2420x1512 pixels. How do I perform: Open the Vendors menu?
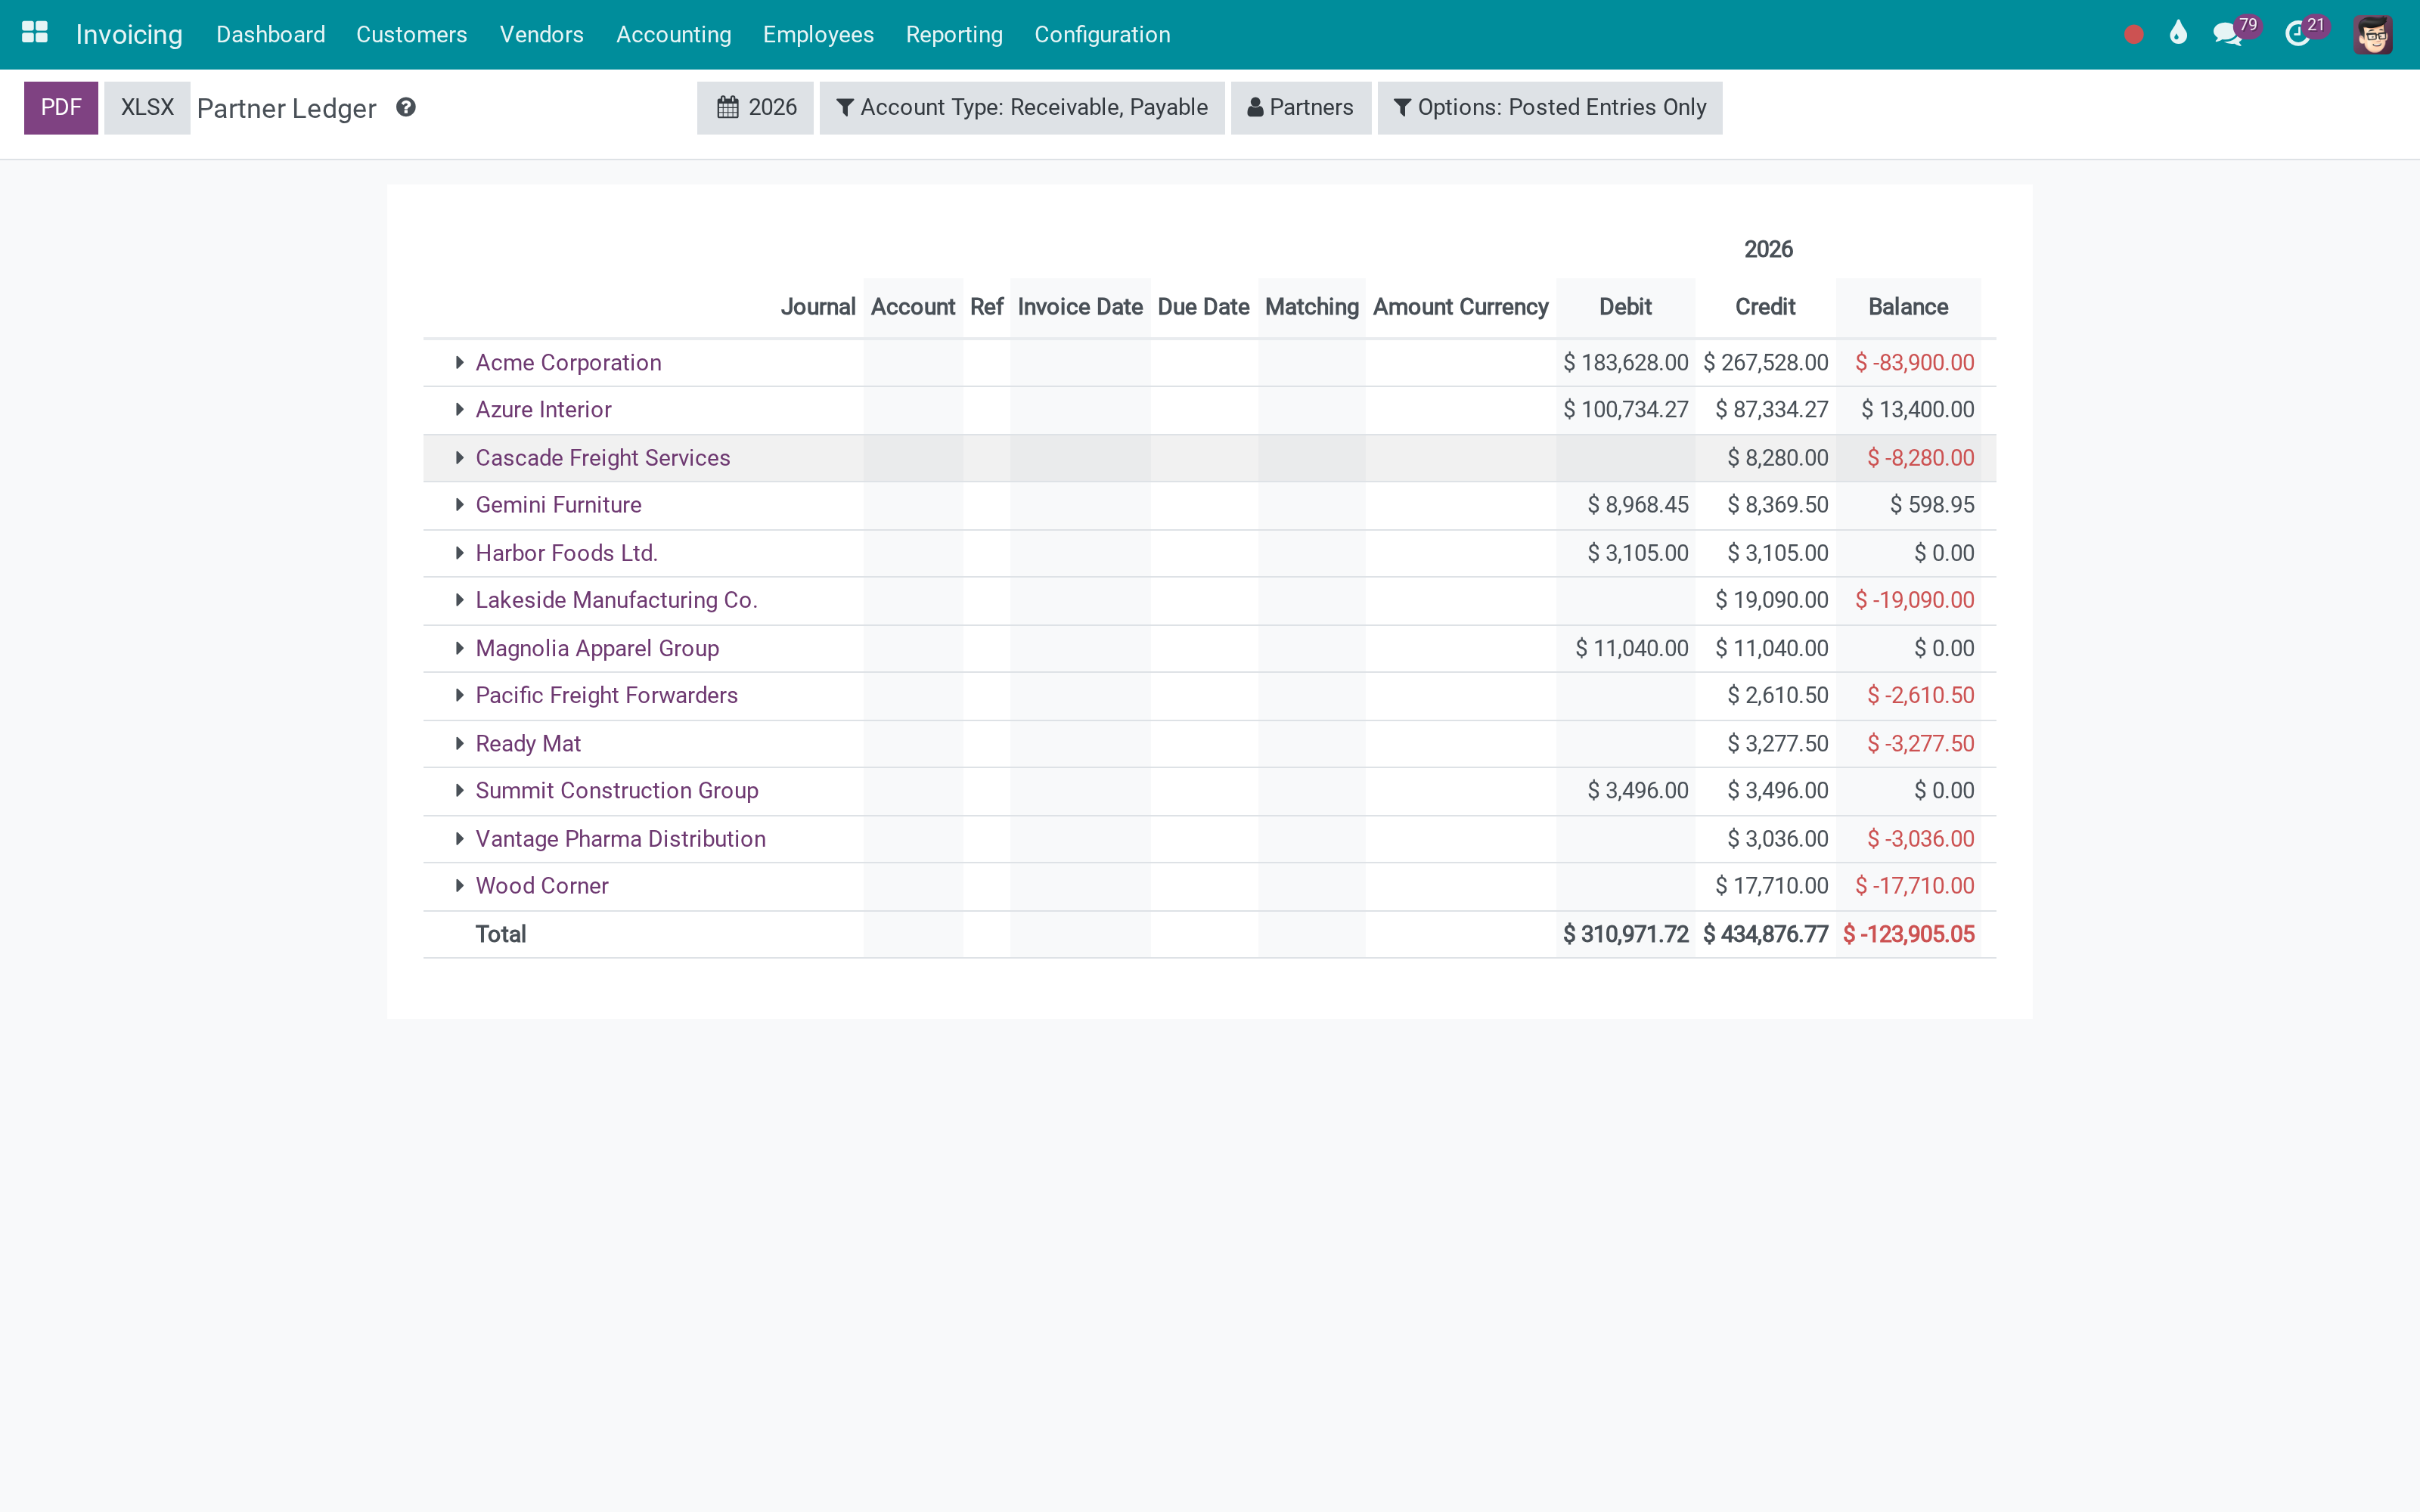pos(541,34)
